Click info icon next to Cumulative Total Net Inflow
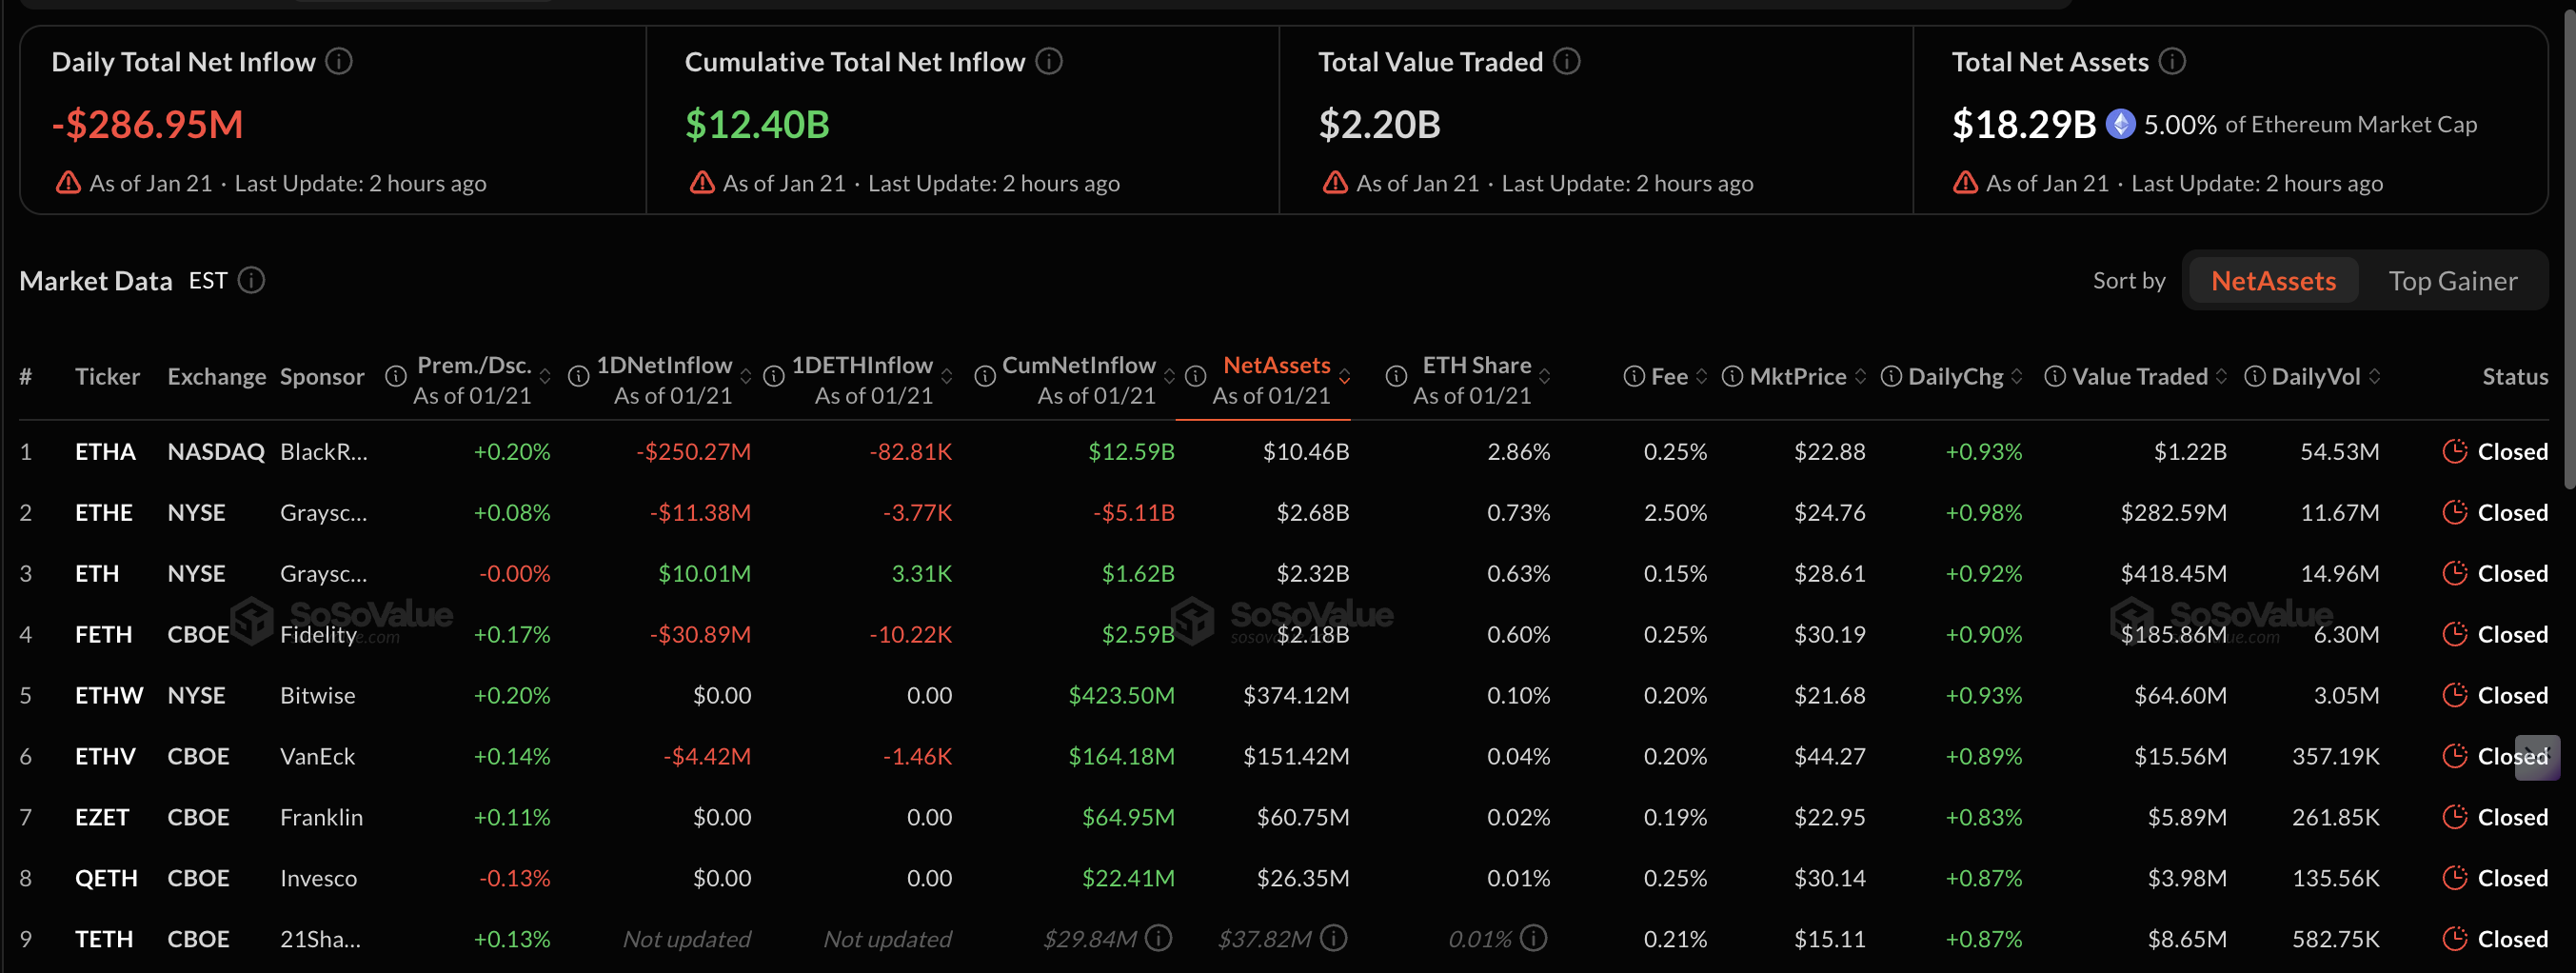Screen dimensions: 2576x973 point(1048,62)
